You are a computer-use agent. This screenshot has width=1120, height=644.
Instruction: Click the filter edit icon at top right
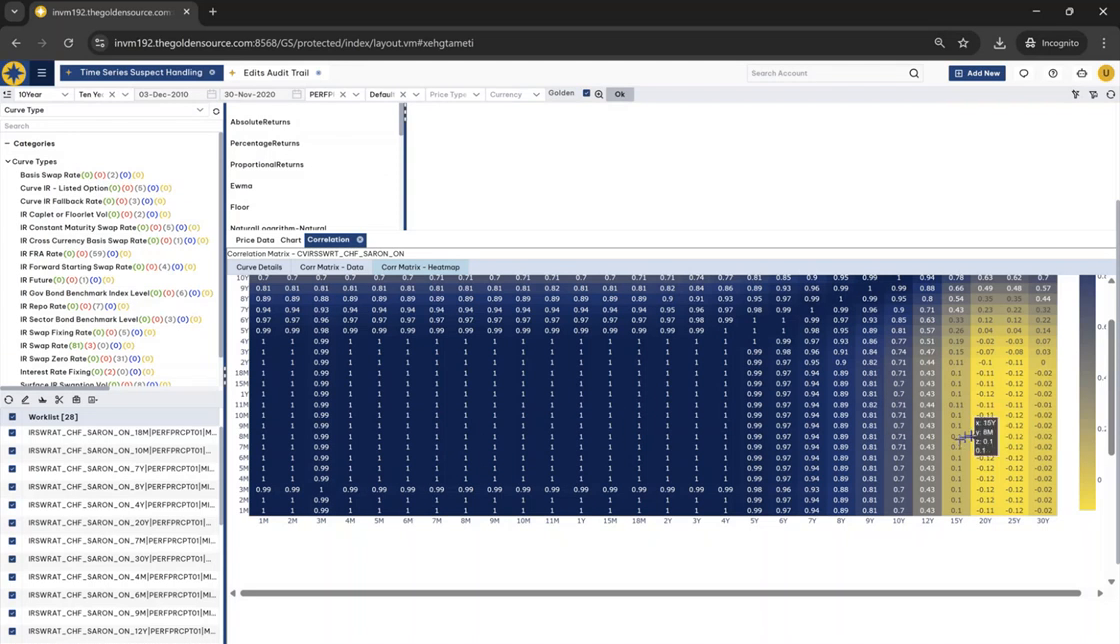(x=1093, y=94)
